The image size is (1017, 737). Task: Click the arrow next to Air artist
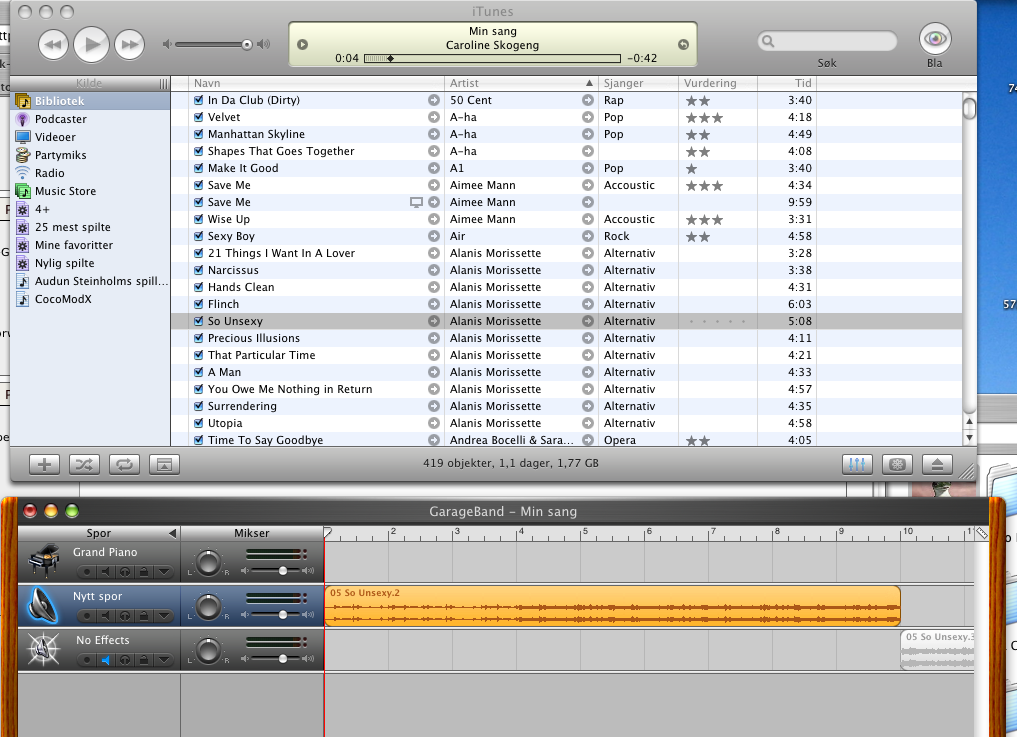click(x=588, y=237)
